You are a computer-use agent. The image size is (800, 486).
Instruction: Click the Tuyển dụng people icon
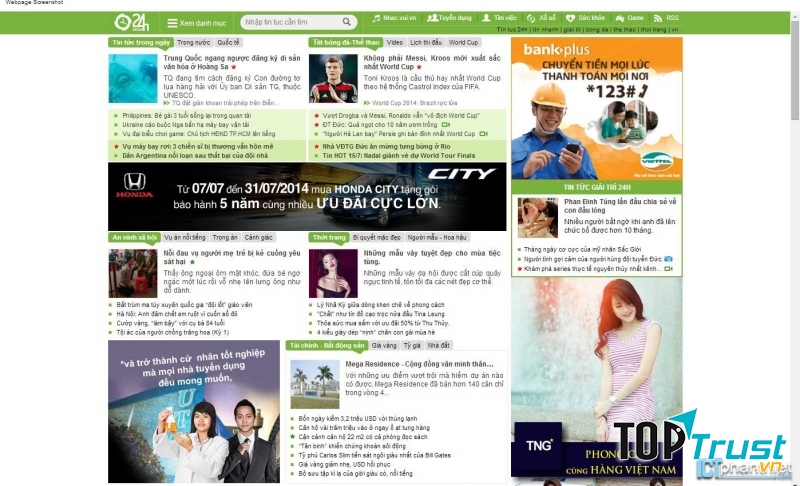[x=432, y=18]
